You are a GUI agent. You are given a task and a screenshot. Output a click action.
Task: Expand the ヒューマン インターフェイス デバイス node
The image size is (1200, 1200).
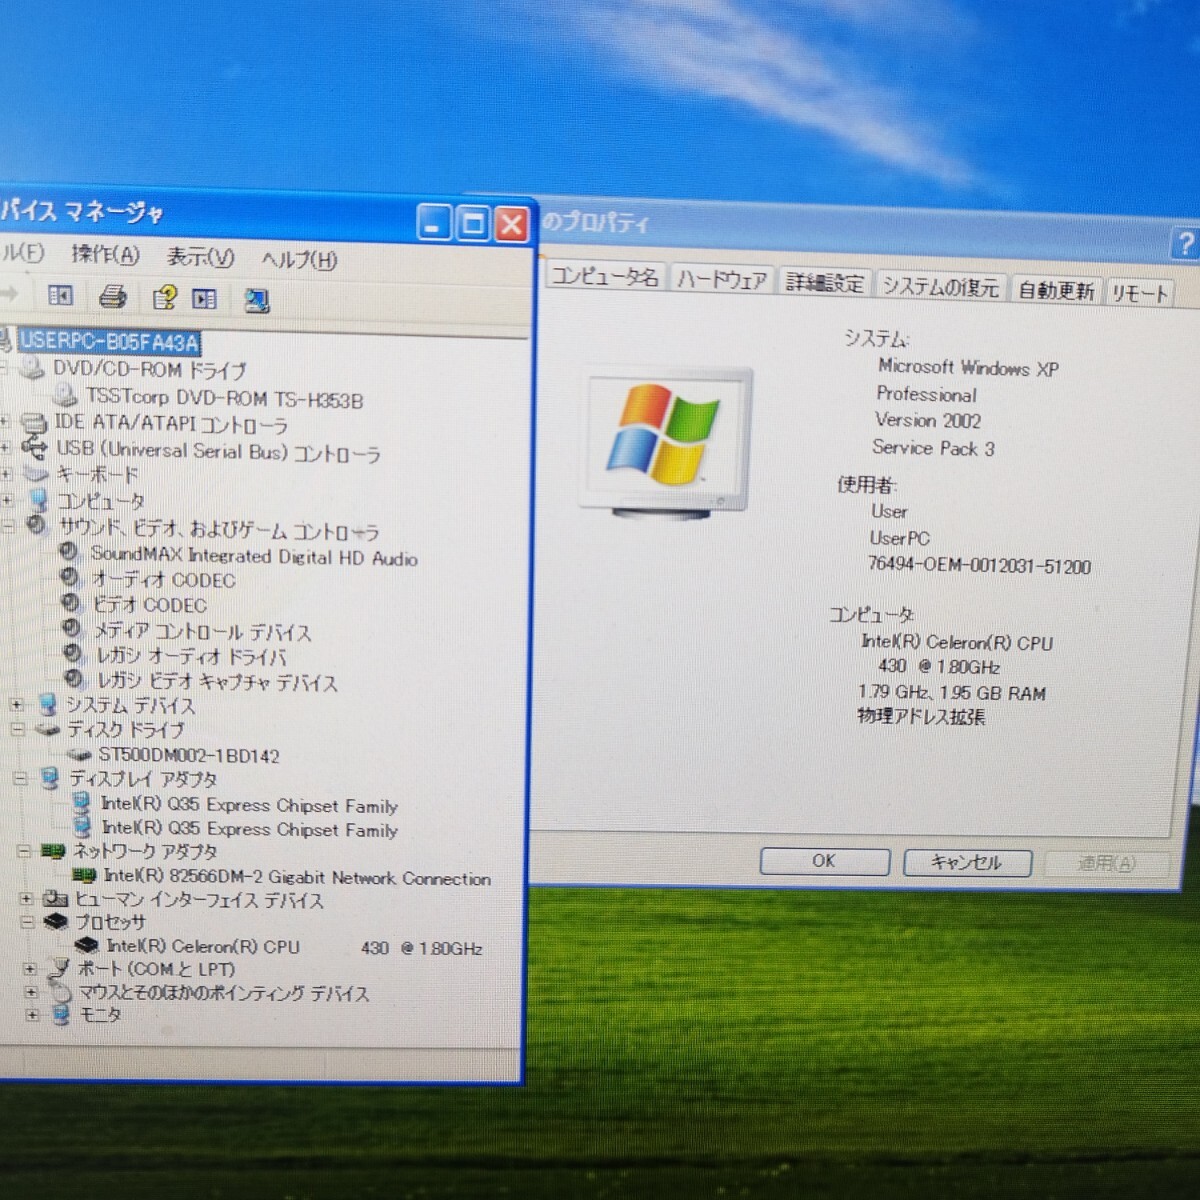click(25, 898)
